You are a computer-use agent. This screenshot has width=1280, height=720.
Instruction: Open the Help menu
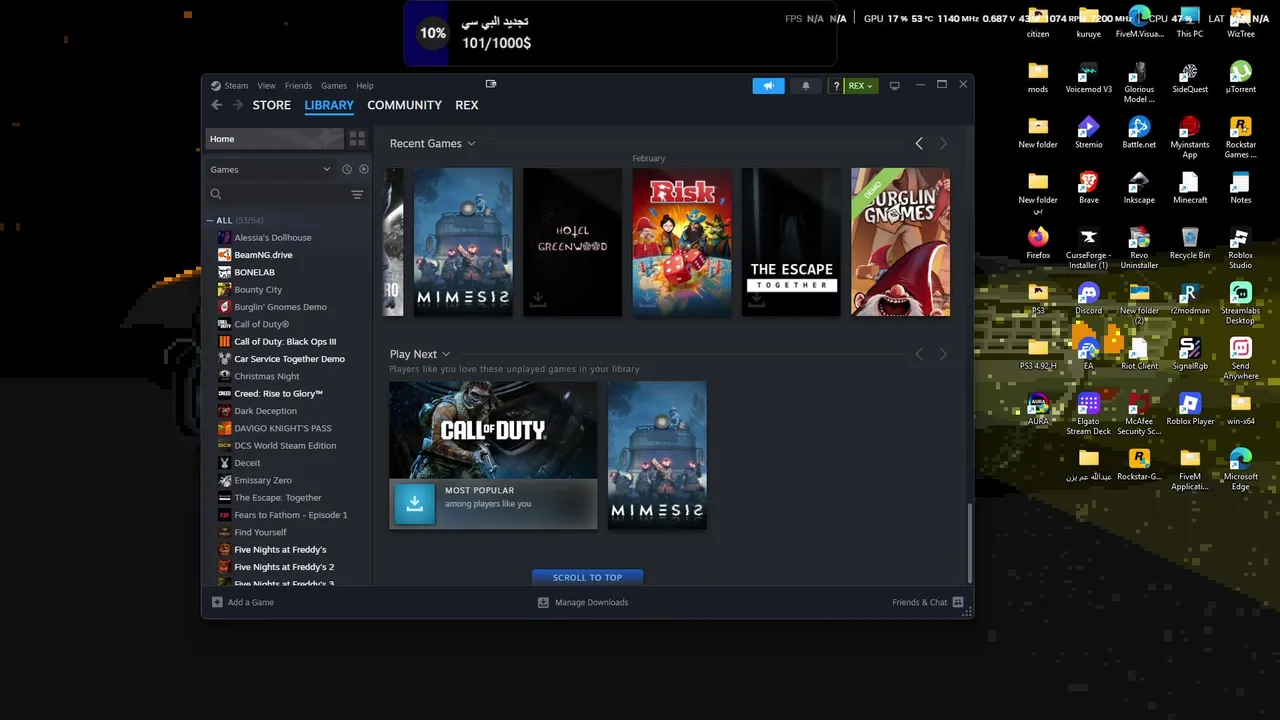tap(365, 86)
